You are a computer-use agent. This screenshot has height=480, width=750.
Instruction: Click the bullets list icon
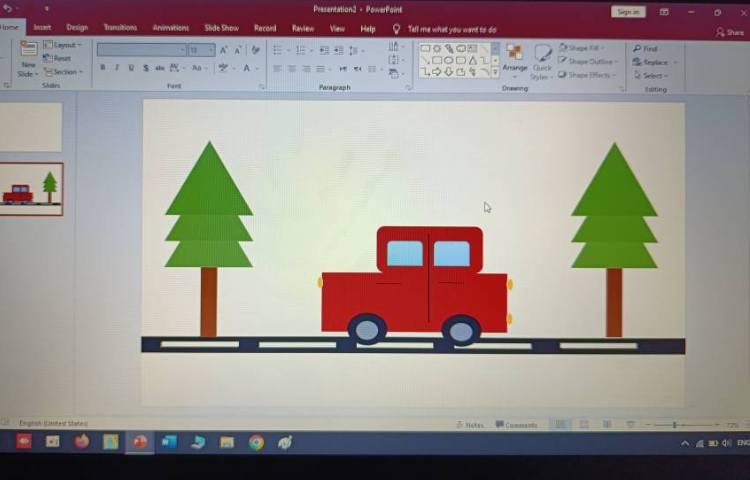(x=279, y=50)
